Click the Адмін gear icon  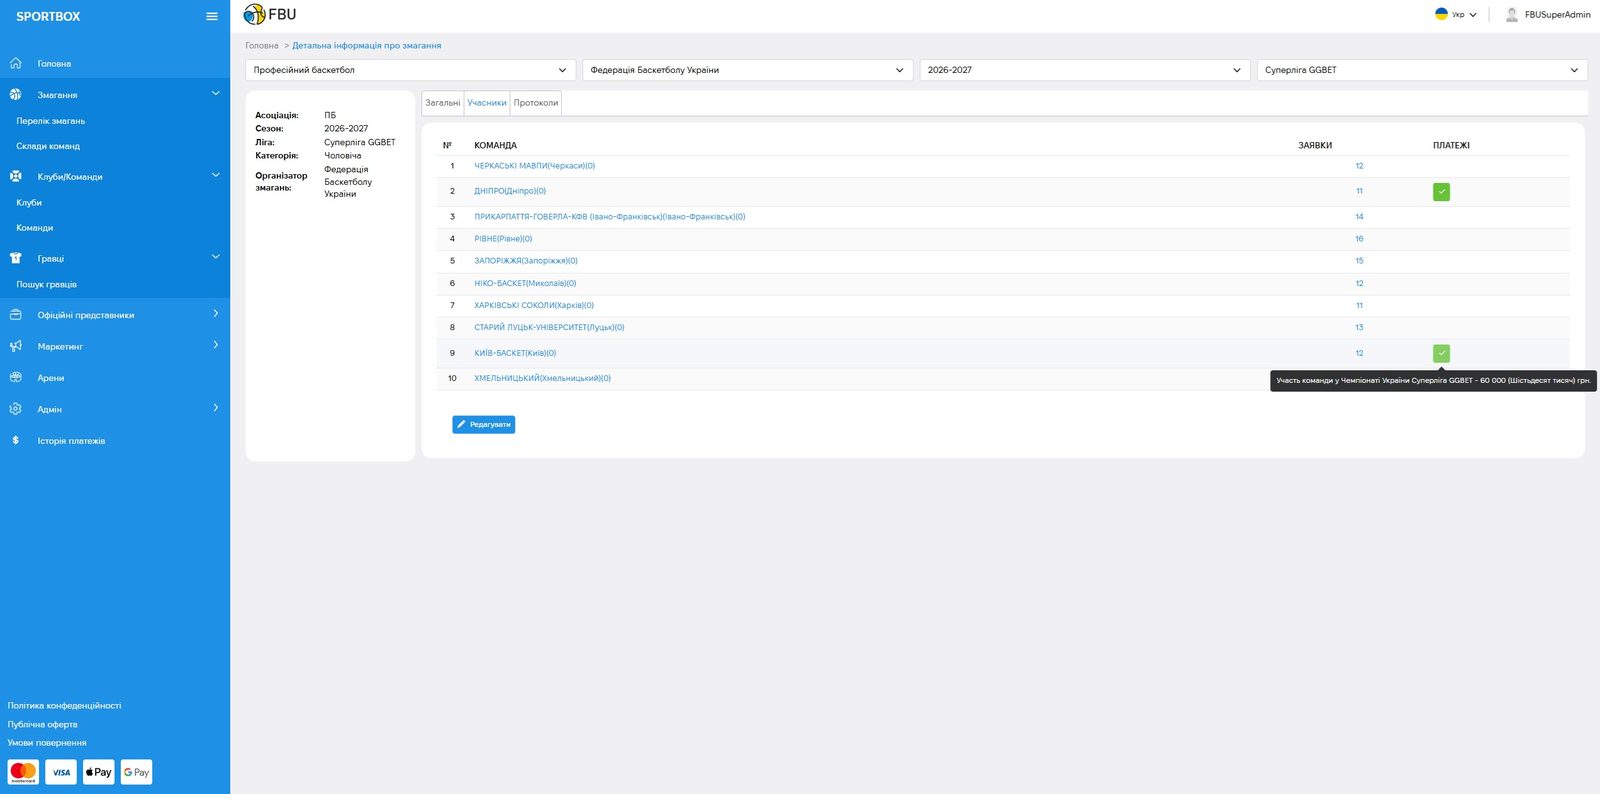[16, 409]
